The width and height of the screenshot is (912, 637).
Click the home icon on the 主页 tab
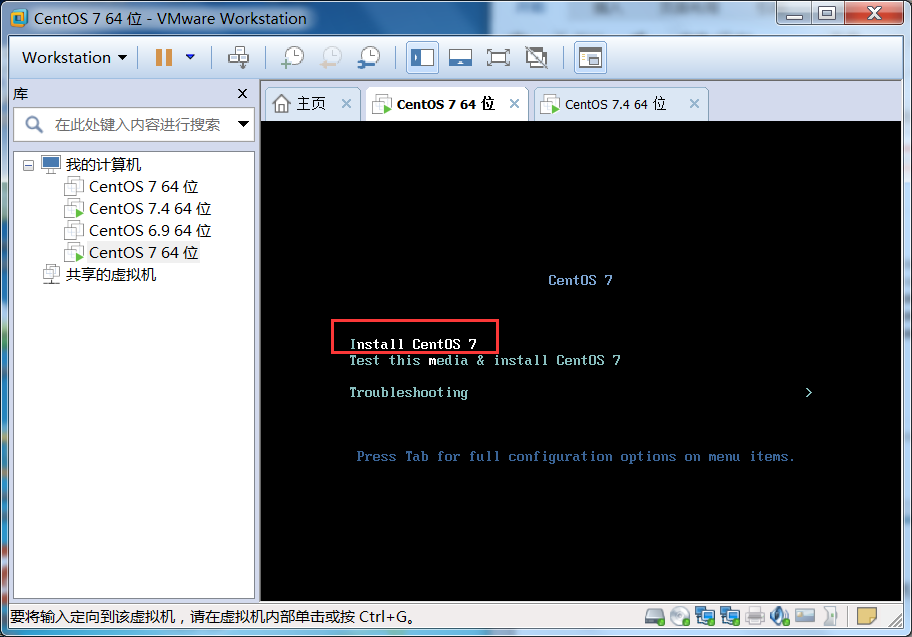pos(282,104)
